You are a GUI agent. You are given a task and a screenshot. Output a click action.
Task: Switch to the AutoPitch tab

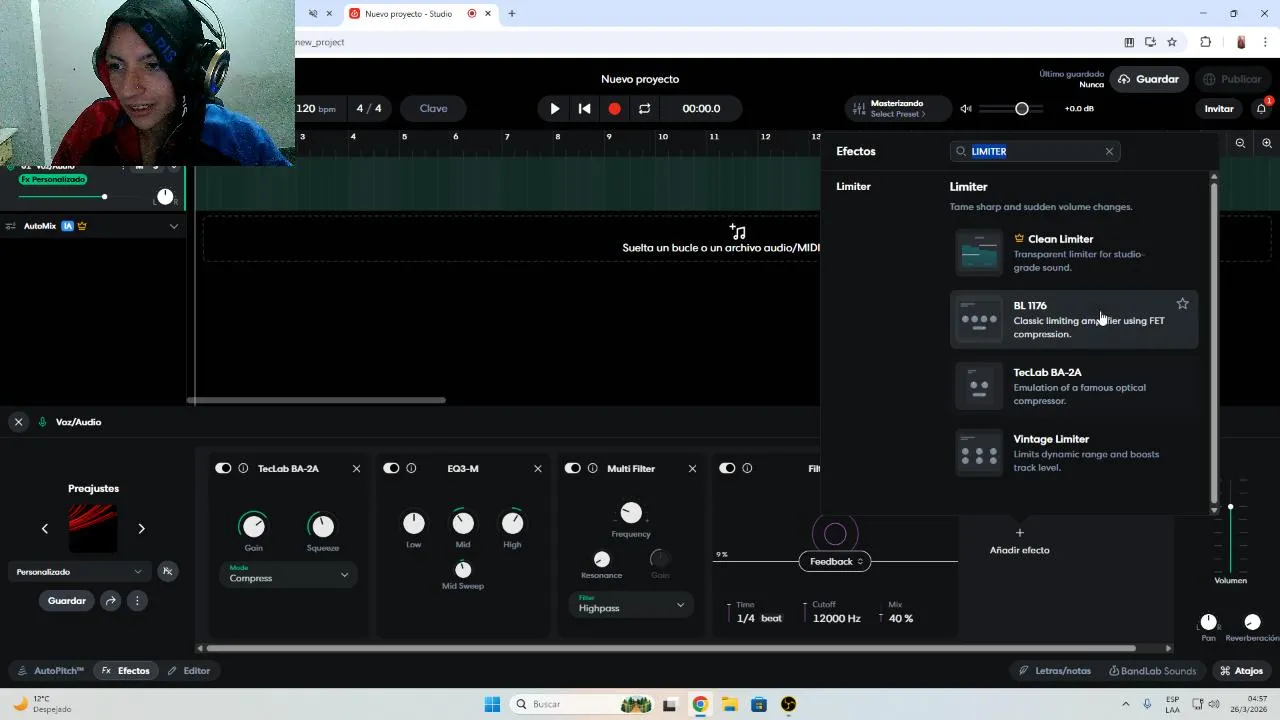coord(51,671)
